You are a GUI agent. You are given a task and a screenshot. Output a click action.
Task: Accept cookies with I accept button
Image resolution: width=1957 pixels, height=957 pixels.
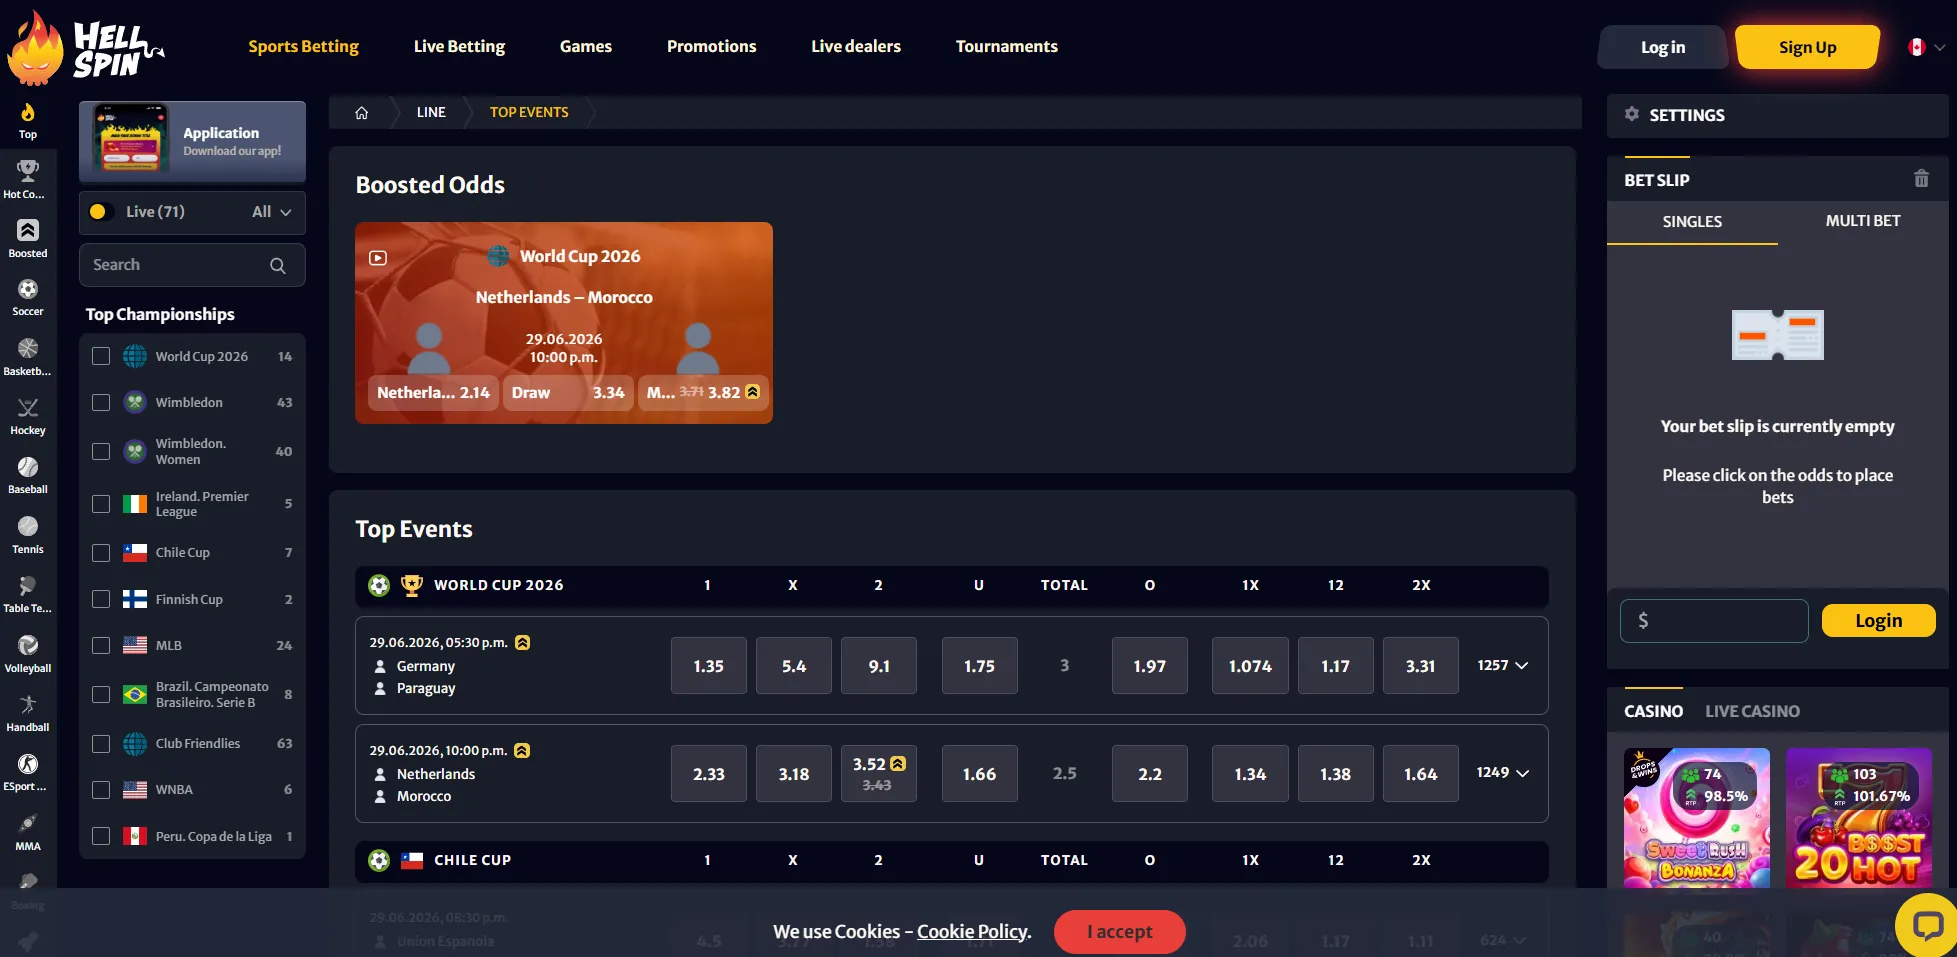pos(1119,932)
